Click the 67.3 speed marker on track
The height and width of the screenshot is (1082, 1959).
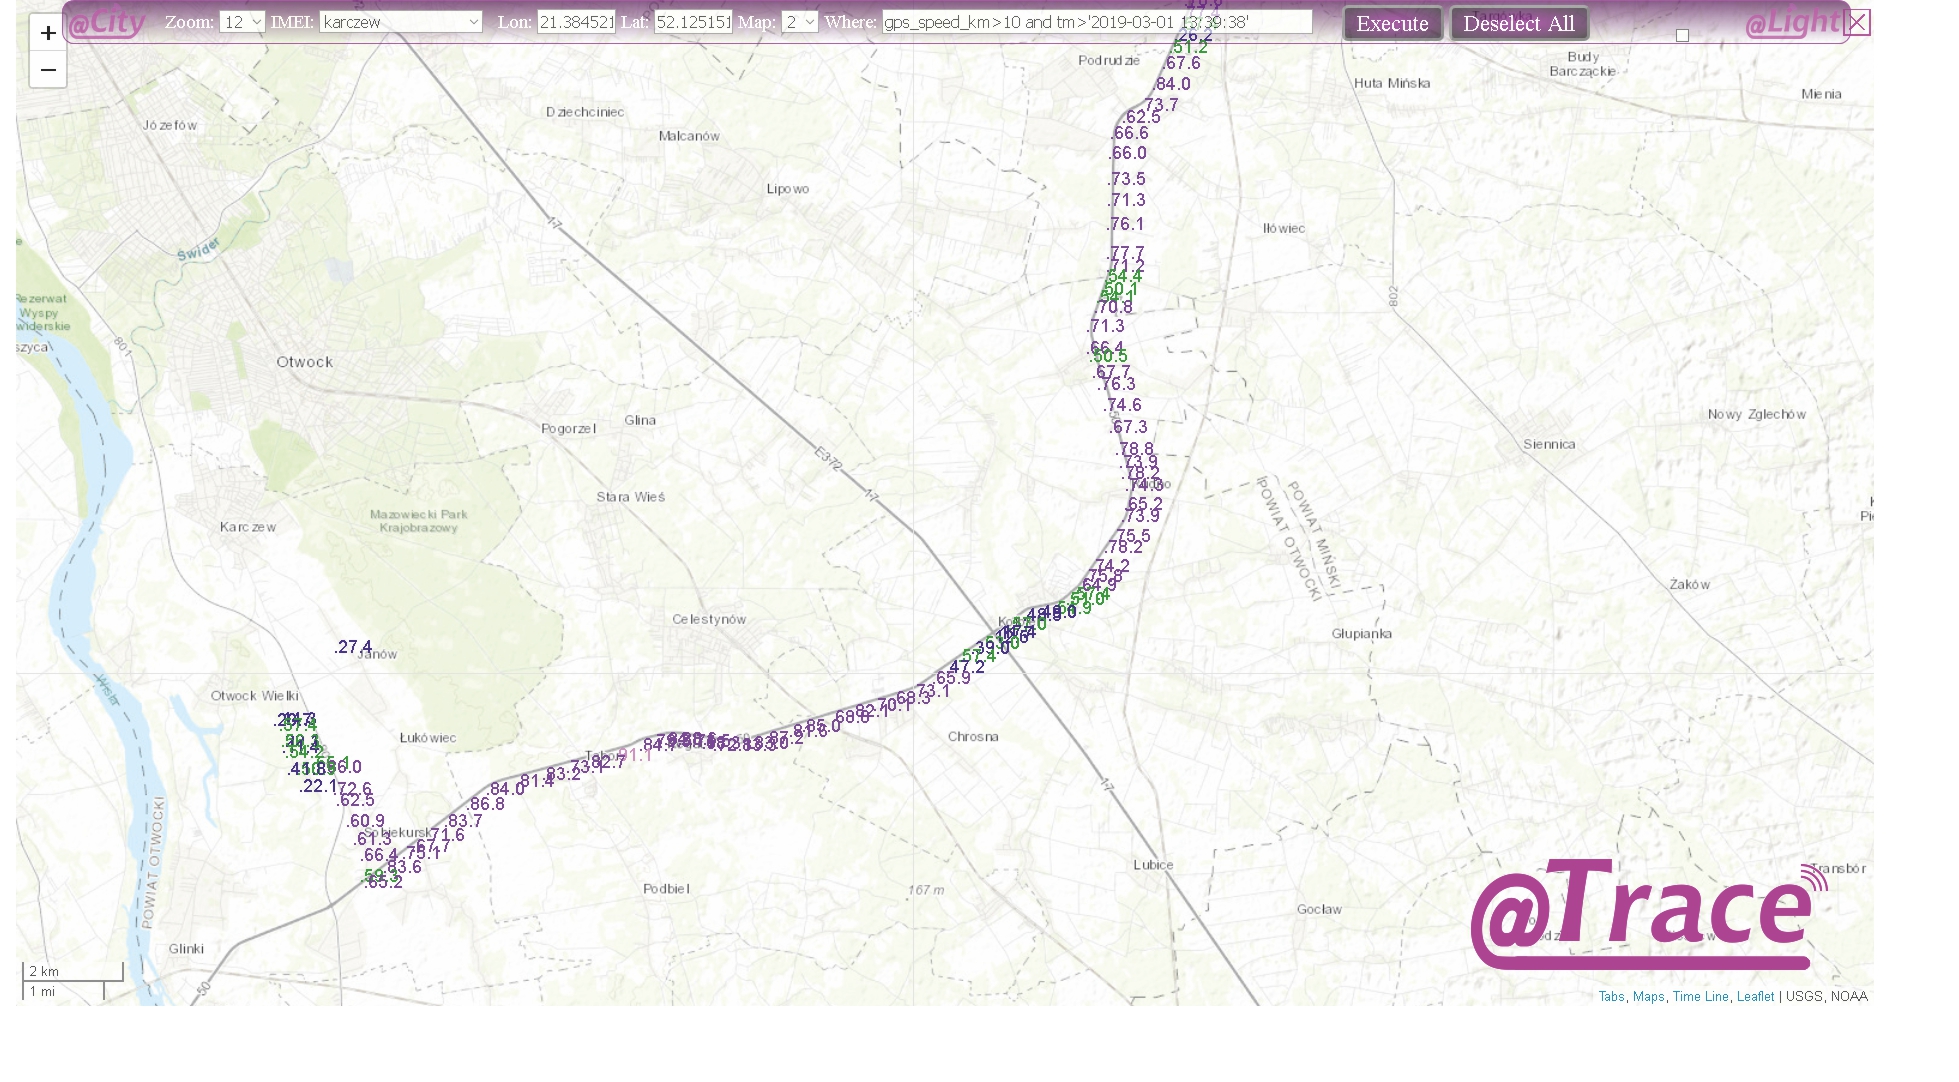click(1129, 427)
